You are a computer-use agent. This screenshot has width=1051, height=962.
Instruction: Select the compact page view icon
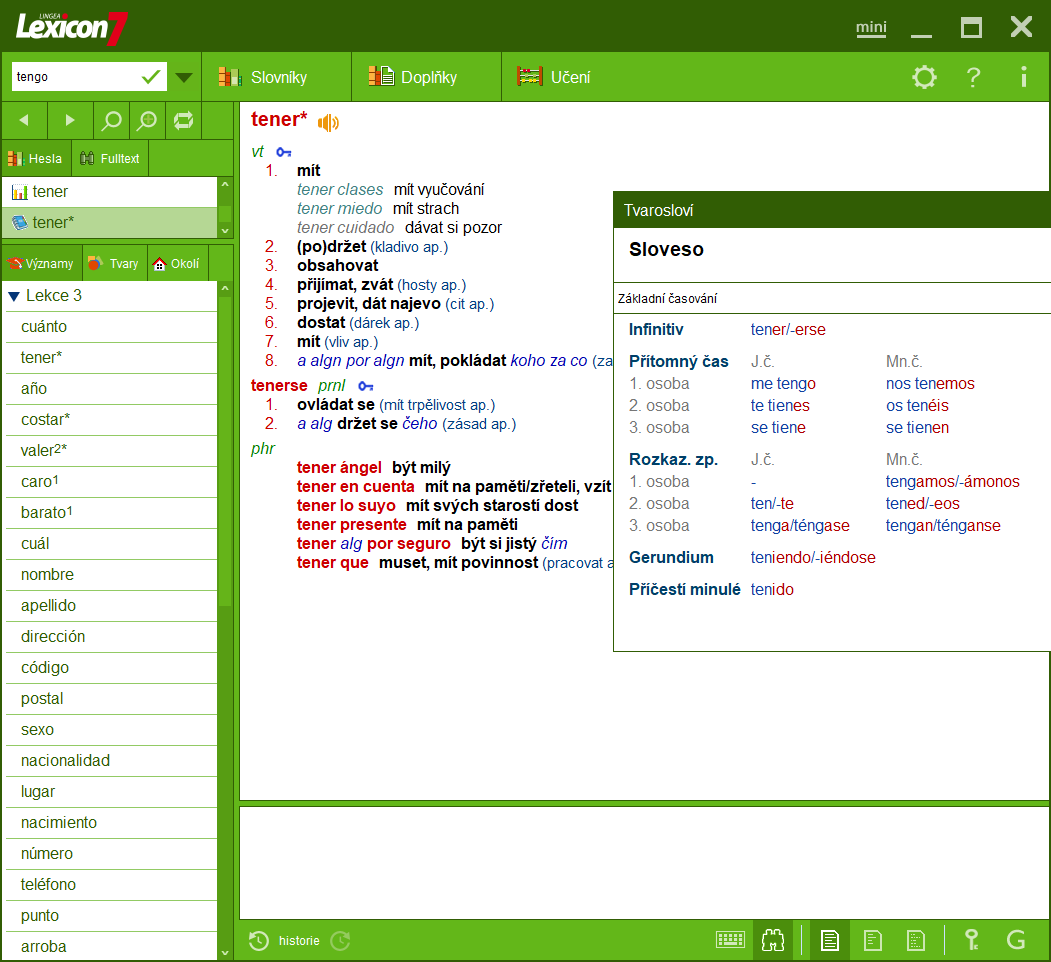[916, 940]
